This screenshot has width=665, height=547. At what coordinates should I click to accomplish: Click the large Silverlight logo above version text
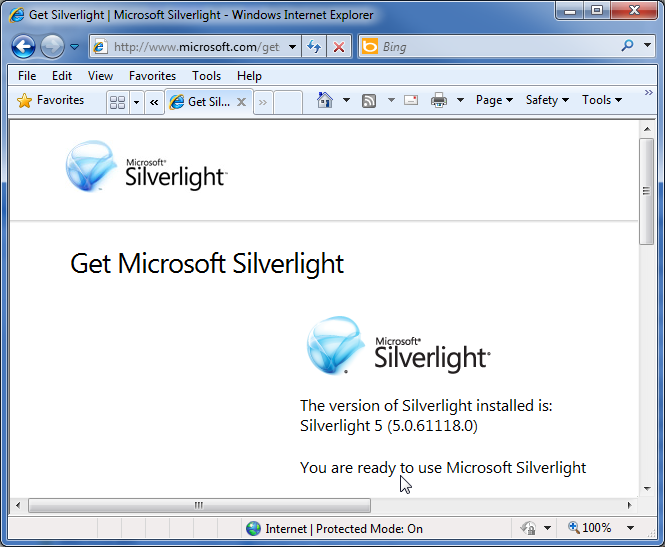(x=398, y=345)
